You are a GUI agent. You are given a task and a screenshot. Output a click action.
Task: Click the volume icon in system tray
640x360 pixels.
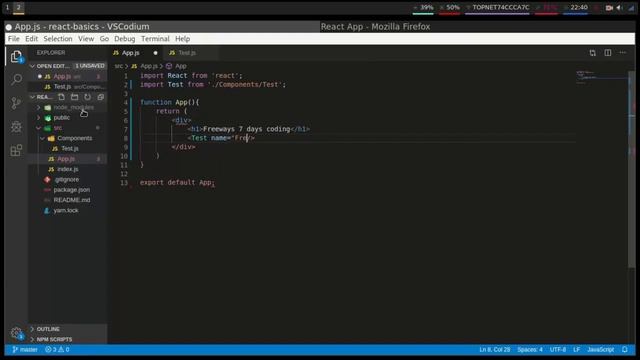coord(620,7)
